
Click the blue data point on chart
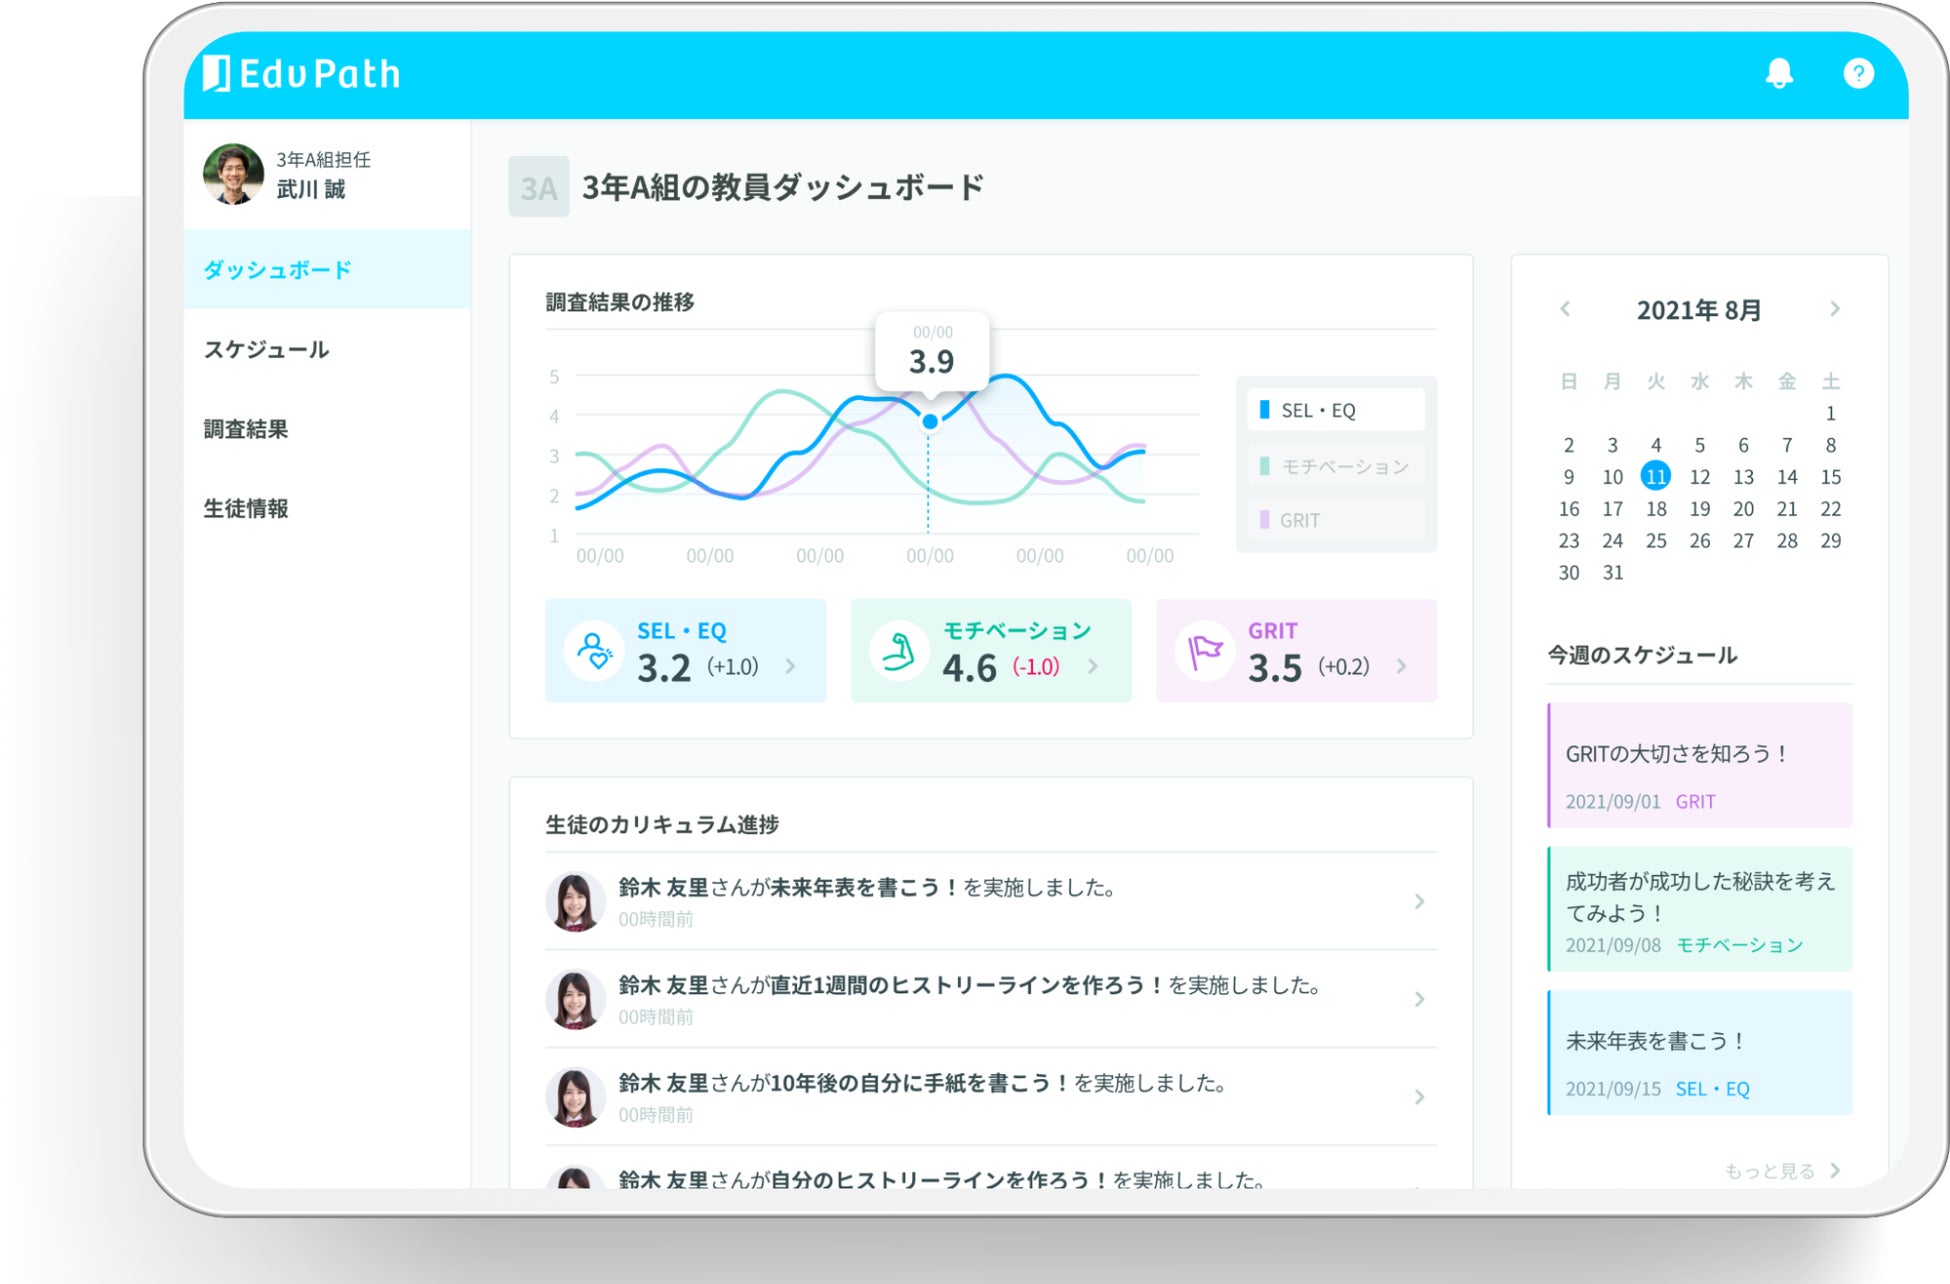pos(930,422)
